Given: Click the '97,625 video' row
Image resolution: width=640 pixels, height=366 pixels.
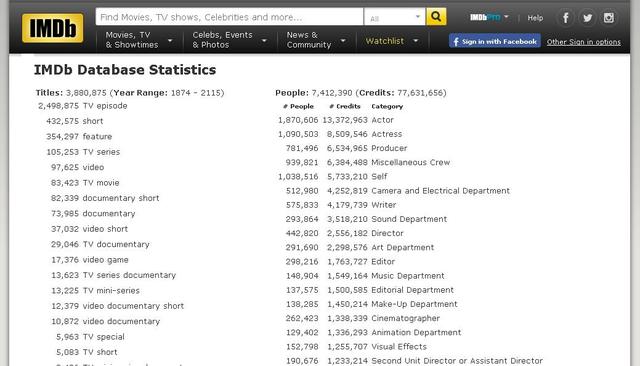Looking at the screenshot, I should tap(78, 167).
